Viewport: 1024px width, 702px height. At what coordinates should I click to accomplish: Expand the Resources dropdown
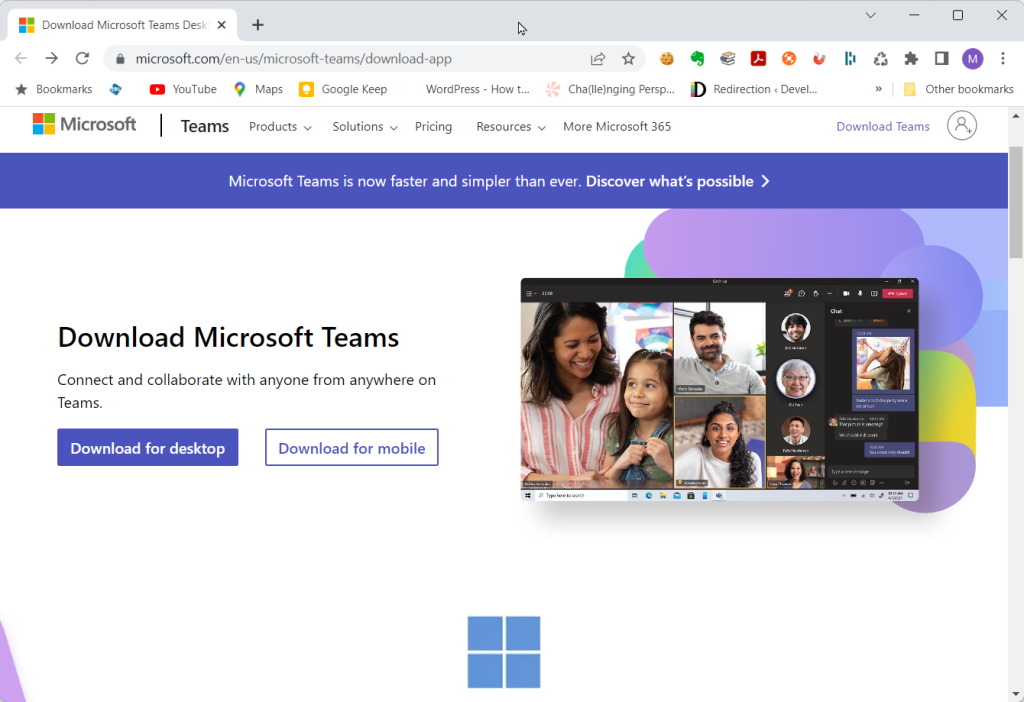click(511, 127)
